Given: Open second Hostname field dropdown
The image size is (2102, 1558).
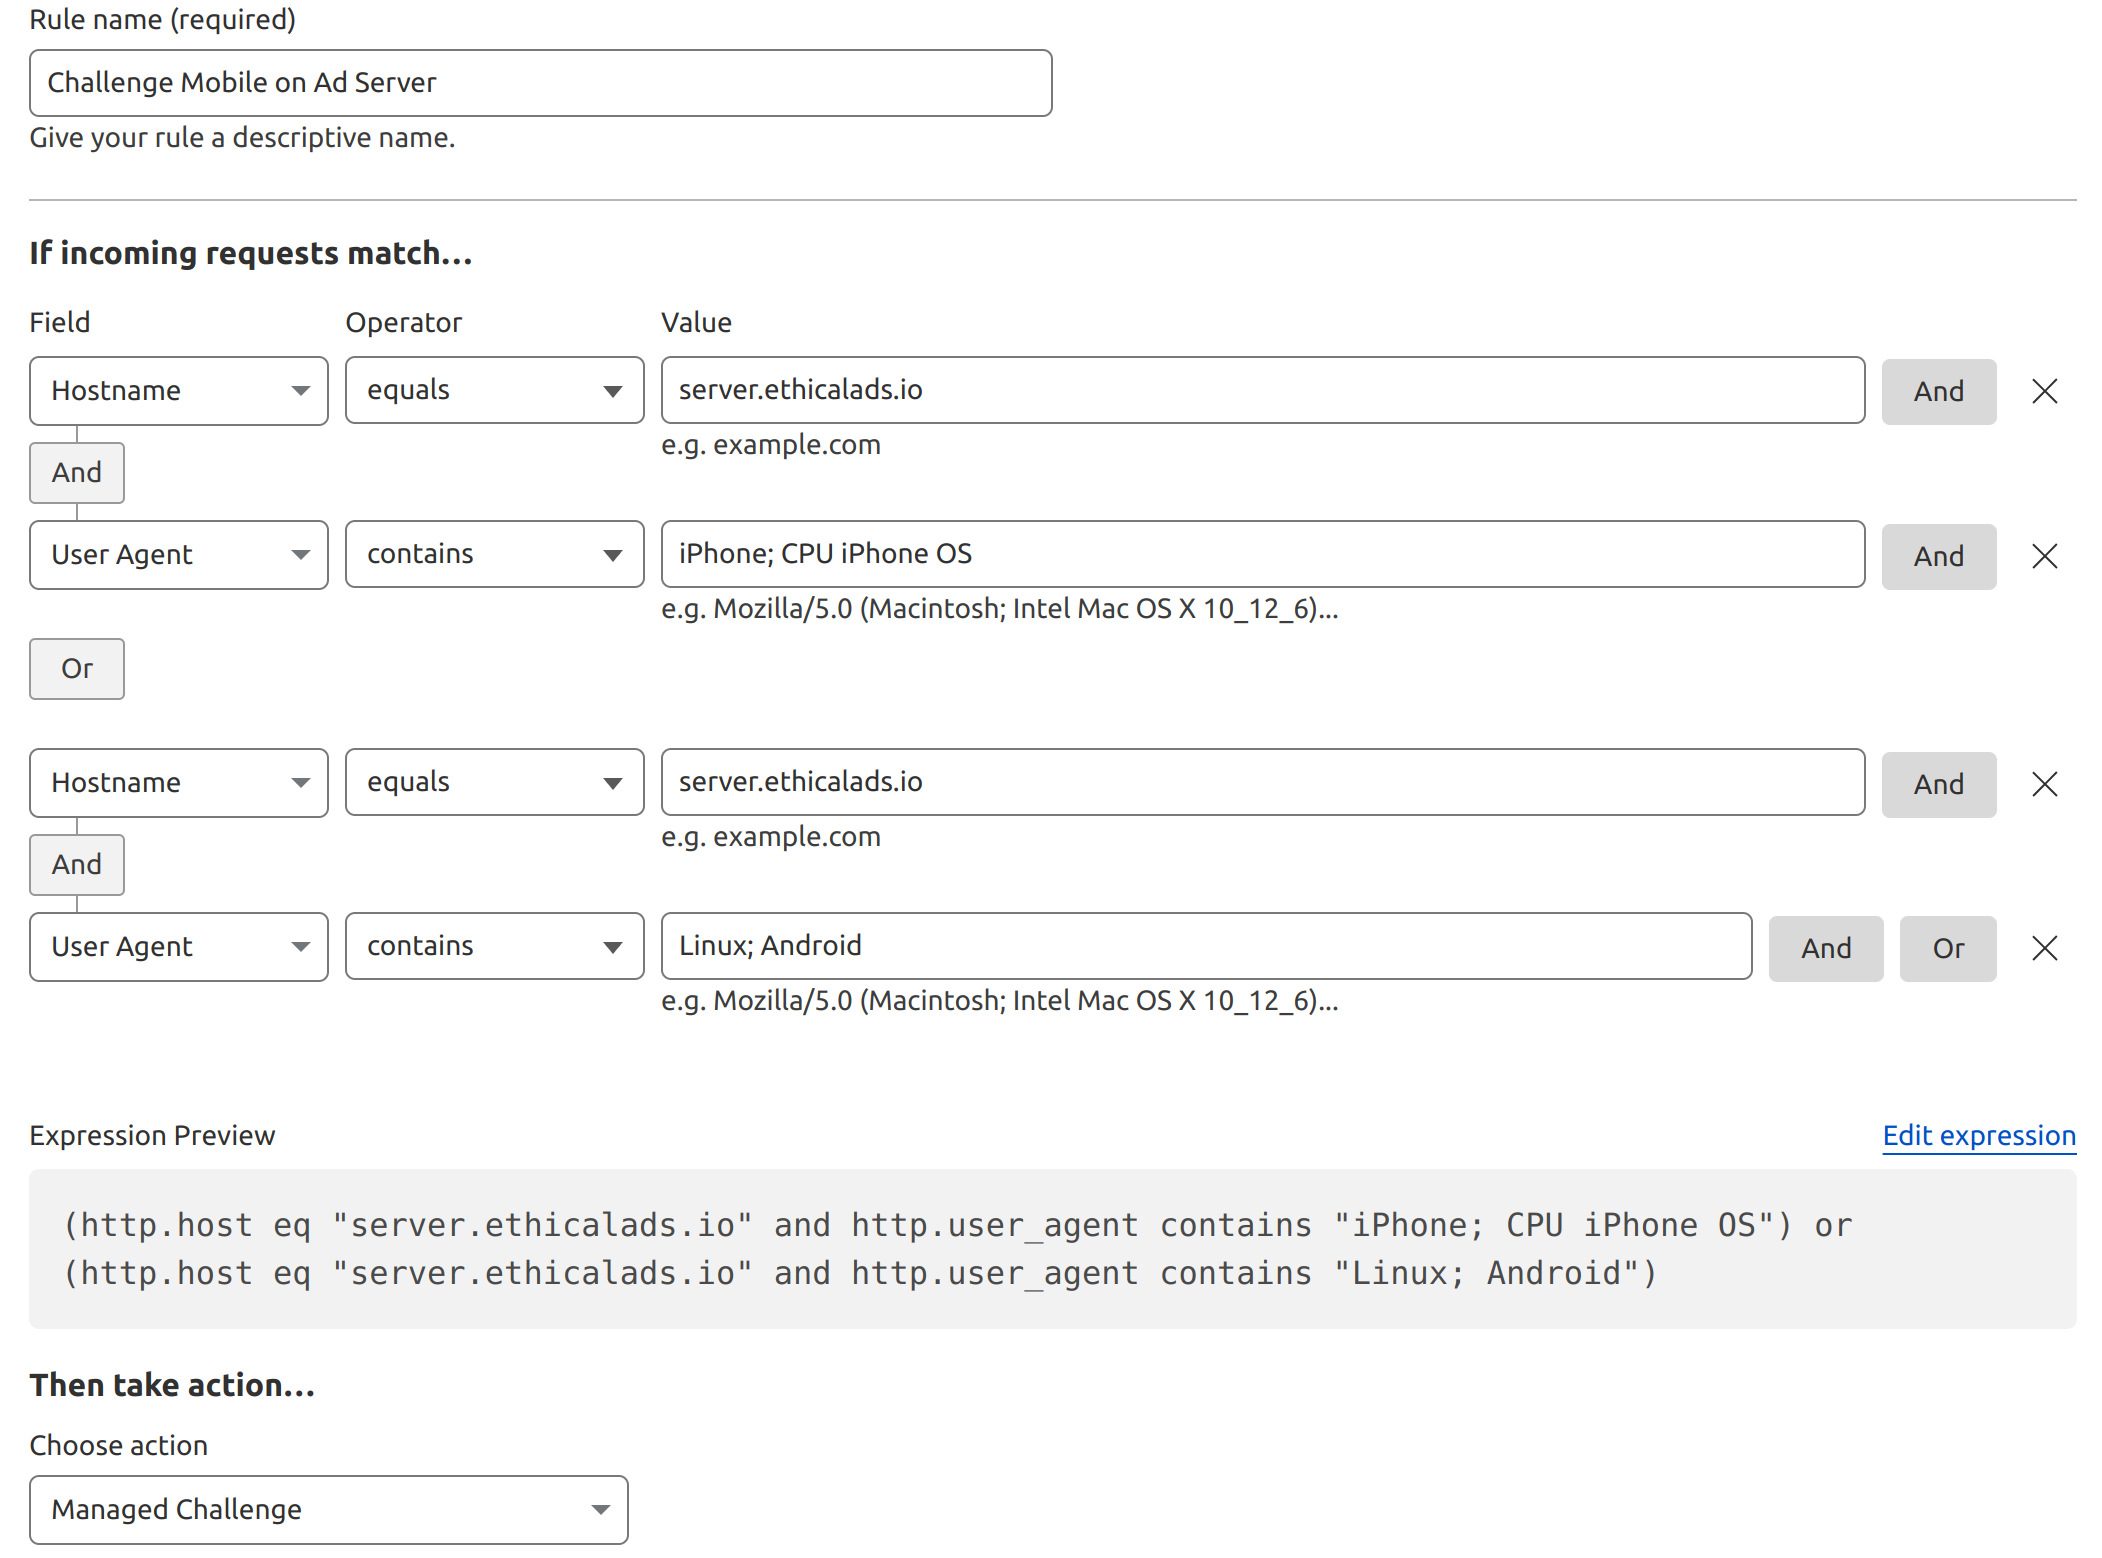Looking at the screenshot, I should pyautogui.click(x=179, y=783).
